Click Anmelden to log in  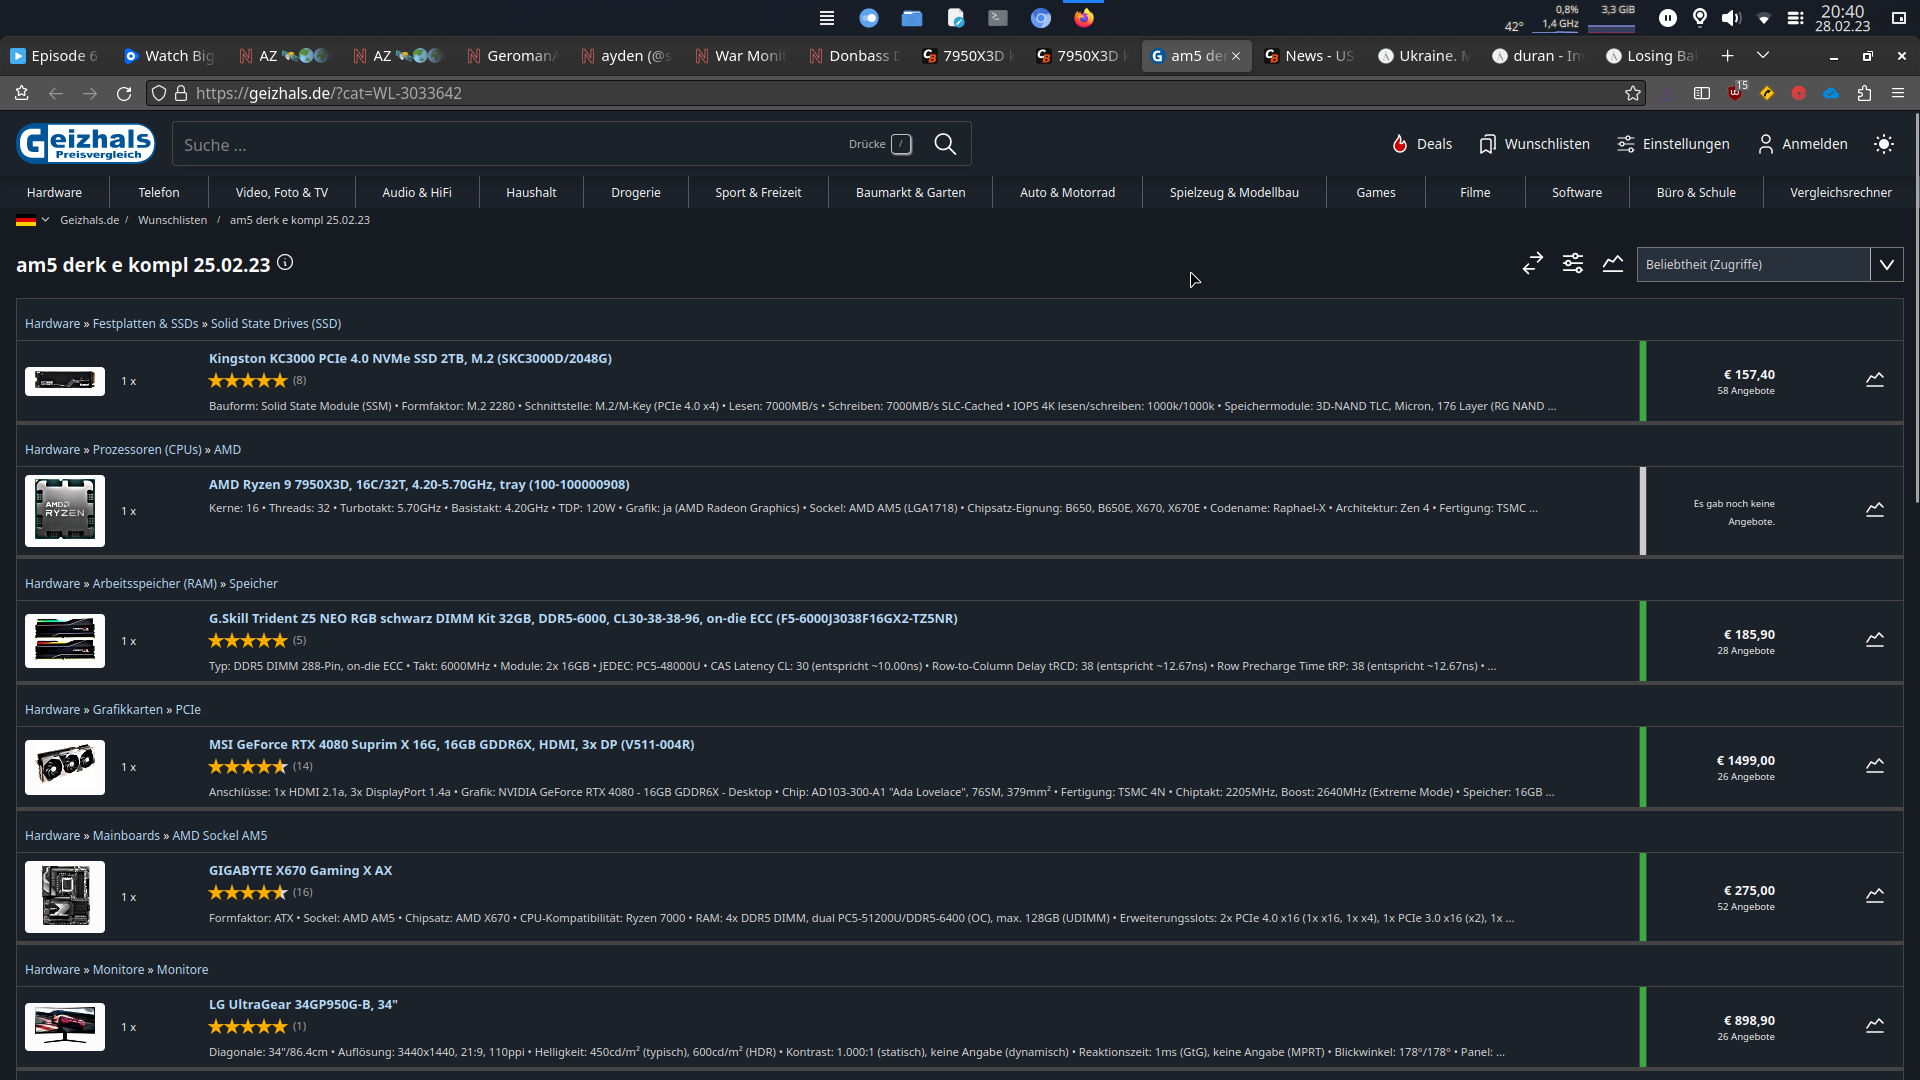click(1803, 144)
